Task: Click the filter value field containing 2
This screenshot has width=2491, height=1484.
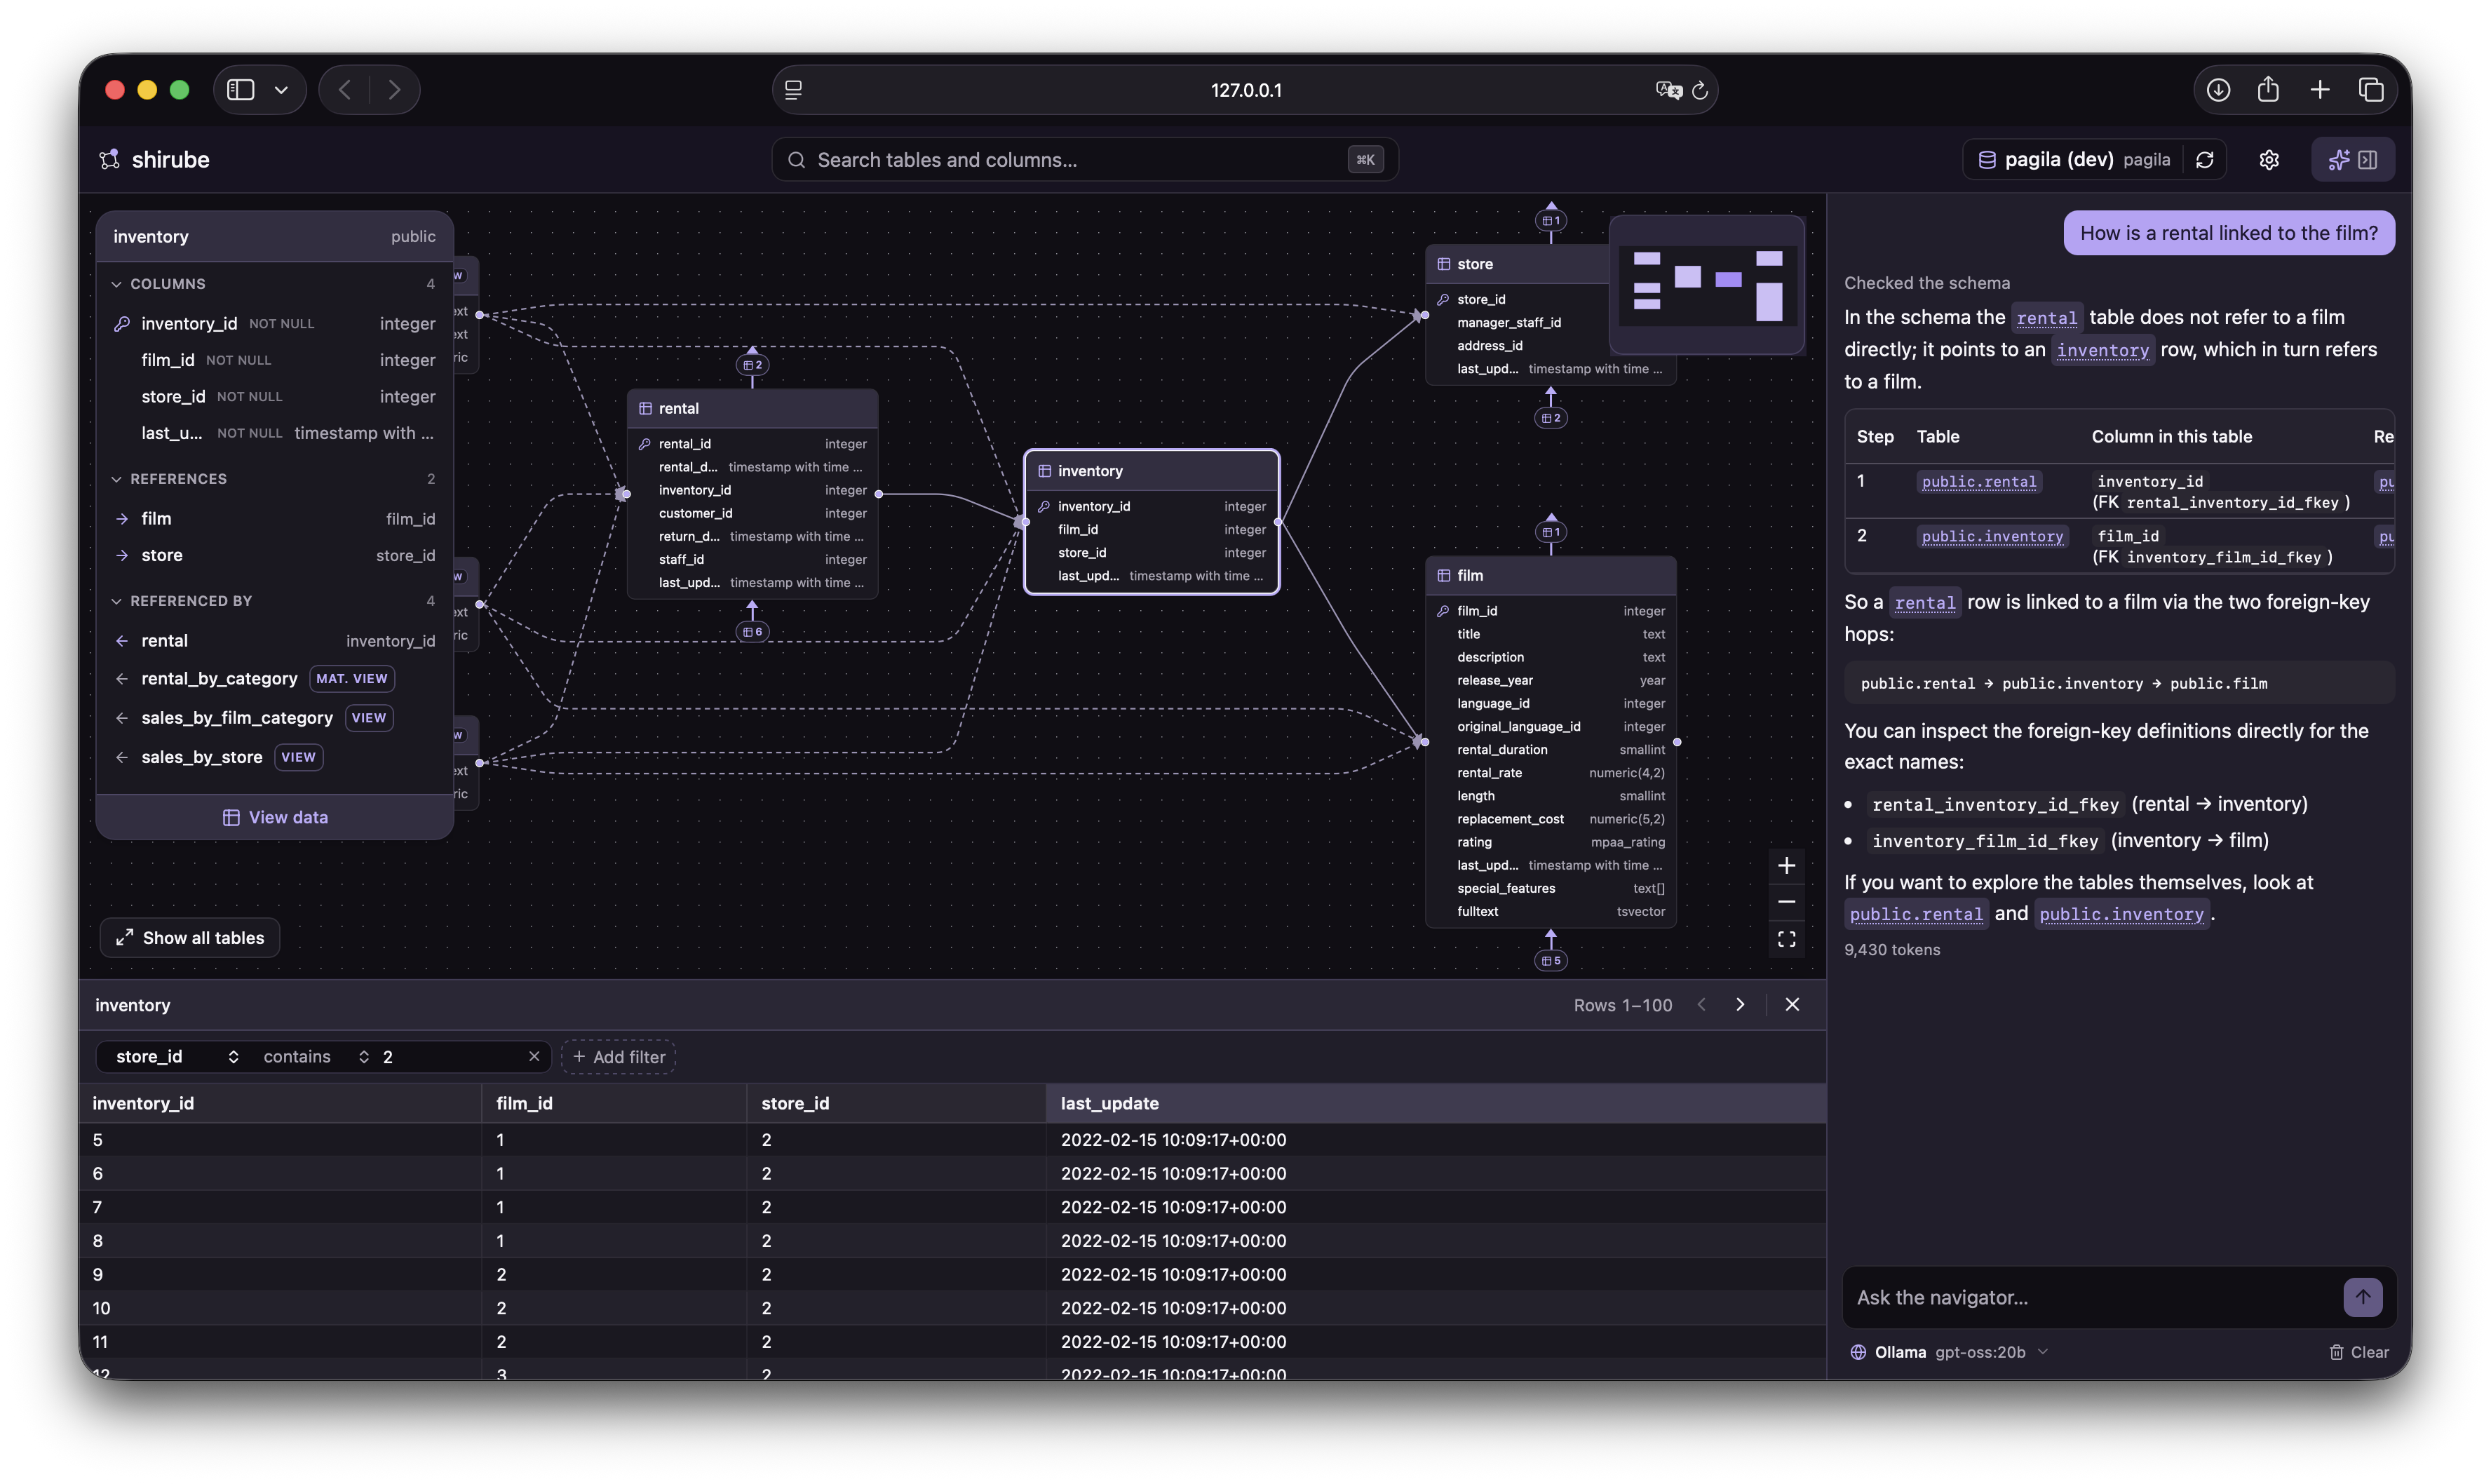Action: tap(450, 1057)
